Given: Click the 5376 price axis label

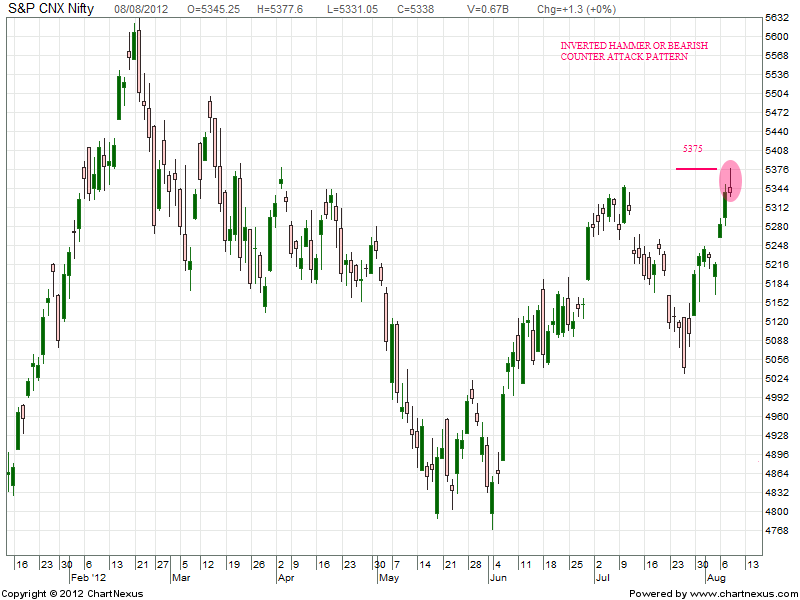Looking at the screenshot, I should coord(777,170).
